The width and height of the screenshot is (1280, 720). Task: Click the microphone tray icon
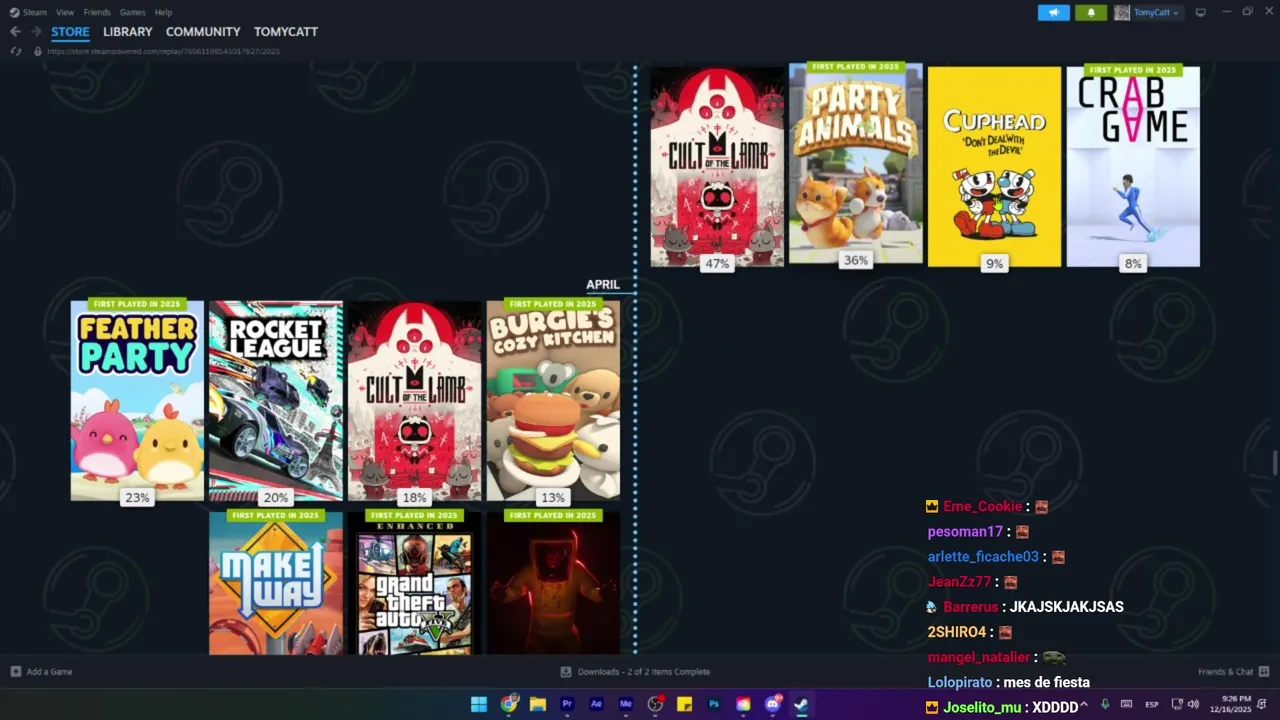[x=1105, y=704]
